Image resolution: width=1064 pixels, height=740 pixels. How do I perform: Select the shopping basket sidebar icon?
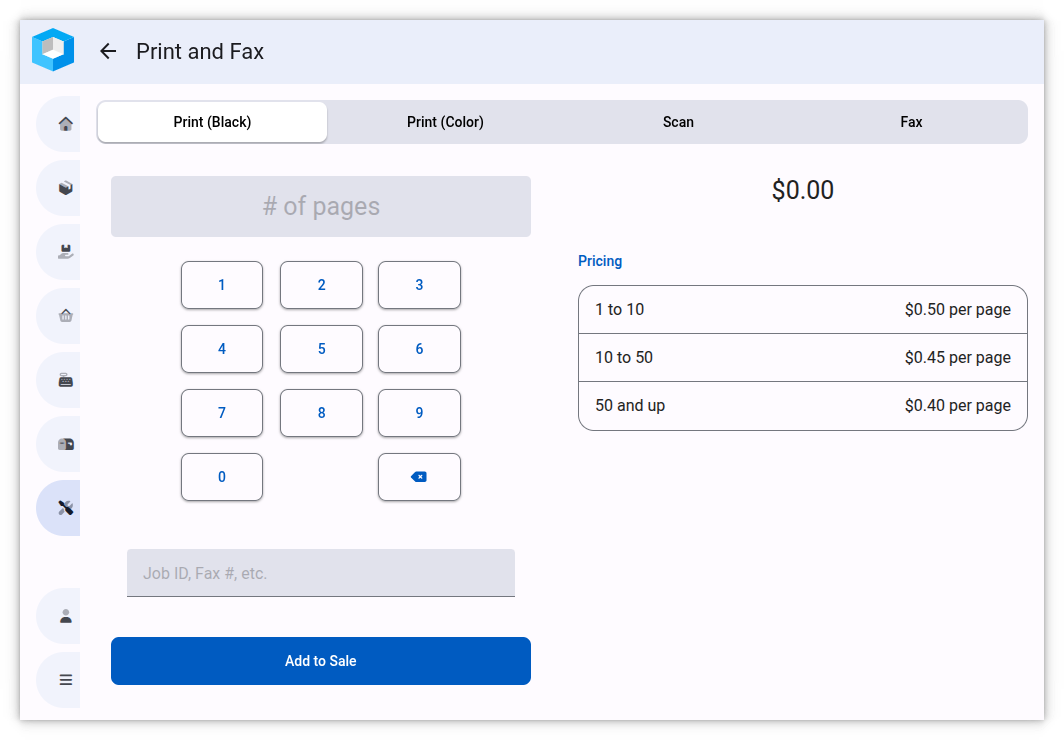pyautogui.click(x=66, y=316)
